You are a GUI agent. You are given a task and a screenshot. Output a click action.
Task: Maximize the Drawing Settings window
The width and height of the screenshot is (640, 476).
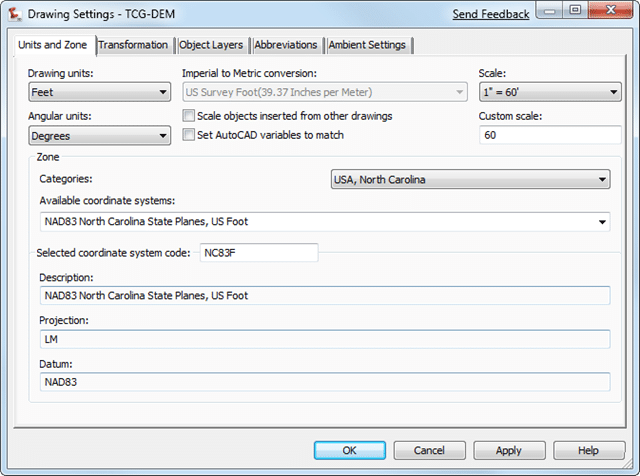(575, 11)
